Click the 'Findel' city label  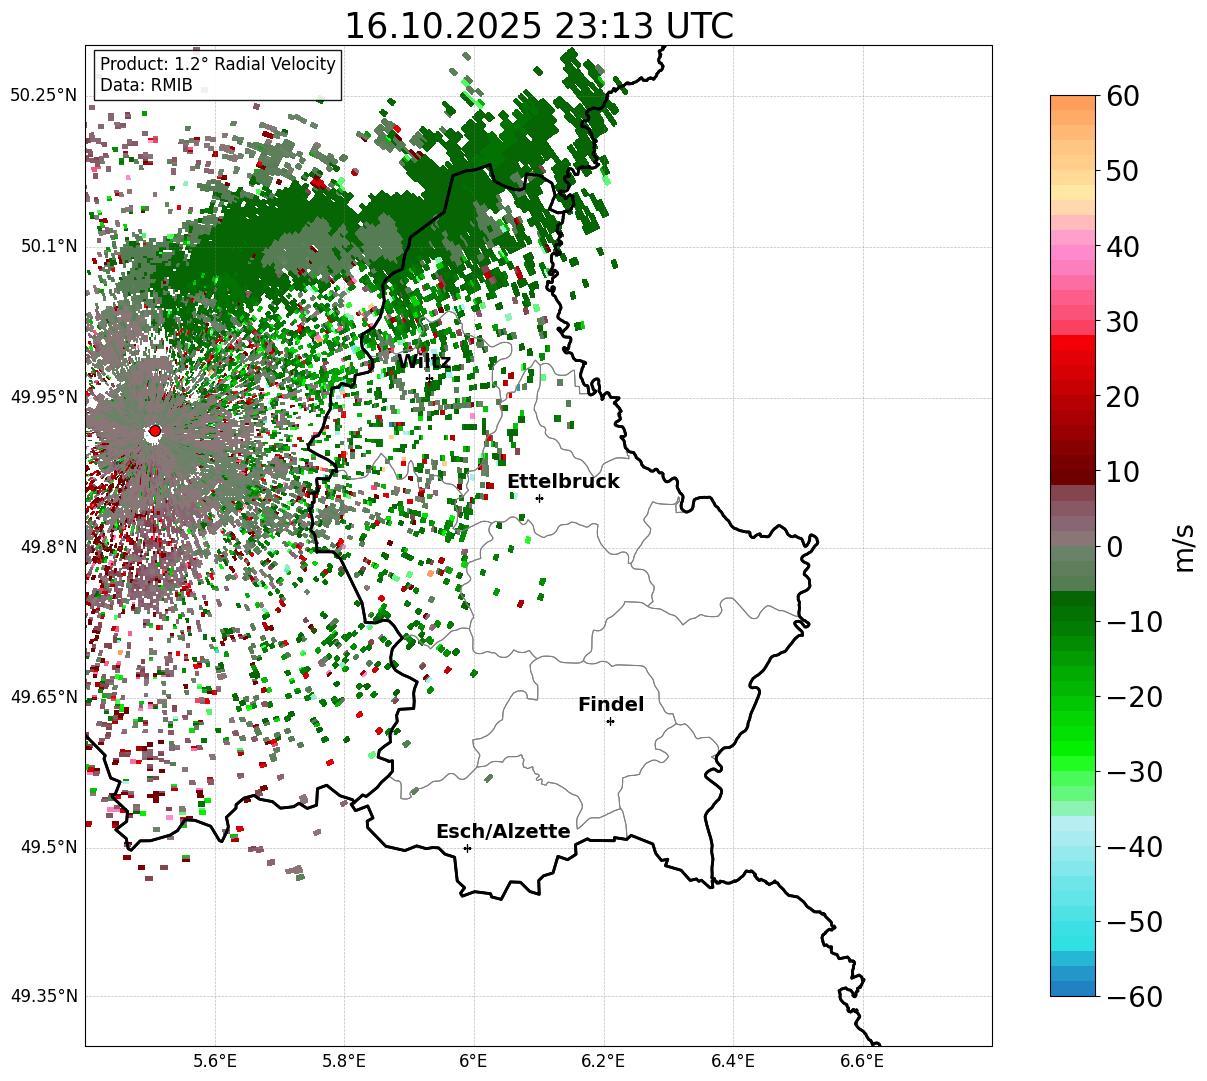click(611, 705)
